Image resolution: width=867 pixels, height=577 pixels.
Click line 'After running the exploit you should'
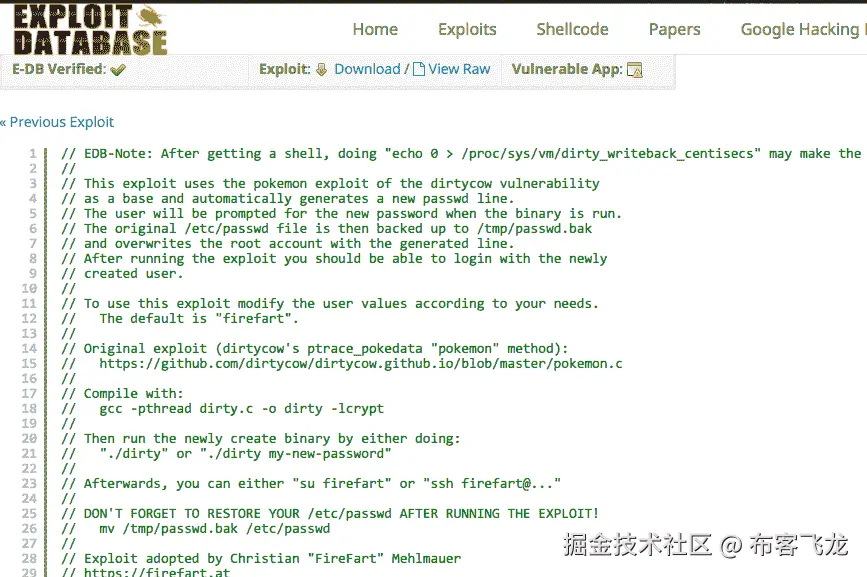coord(334,258)
